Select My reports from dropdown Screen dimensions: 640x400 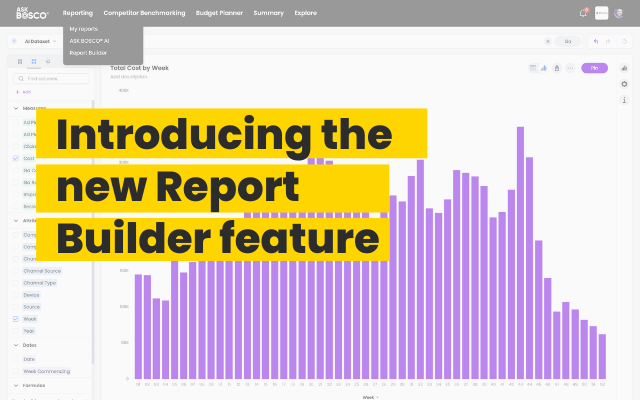(84, 29)
